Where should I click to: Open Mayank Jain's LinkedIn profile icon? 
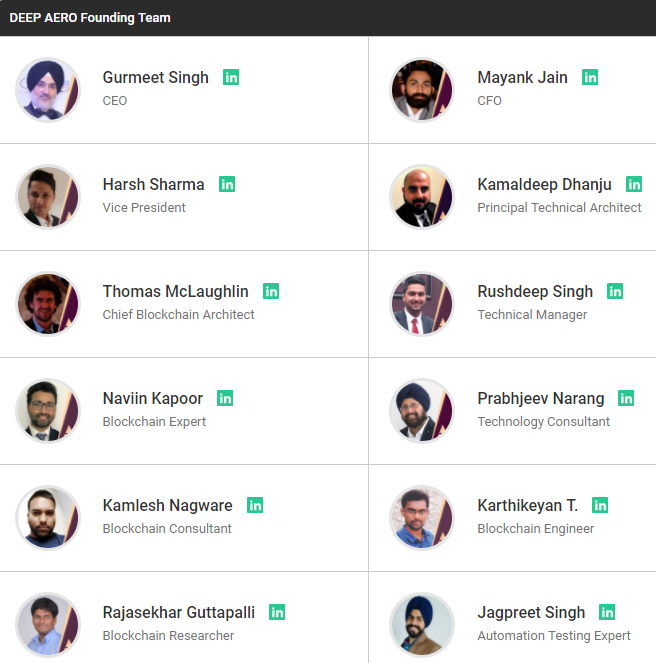[x=590, y=77]
